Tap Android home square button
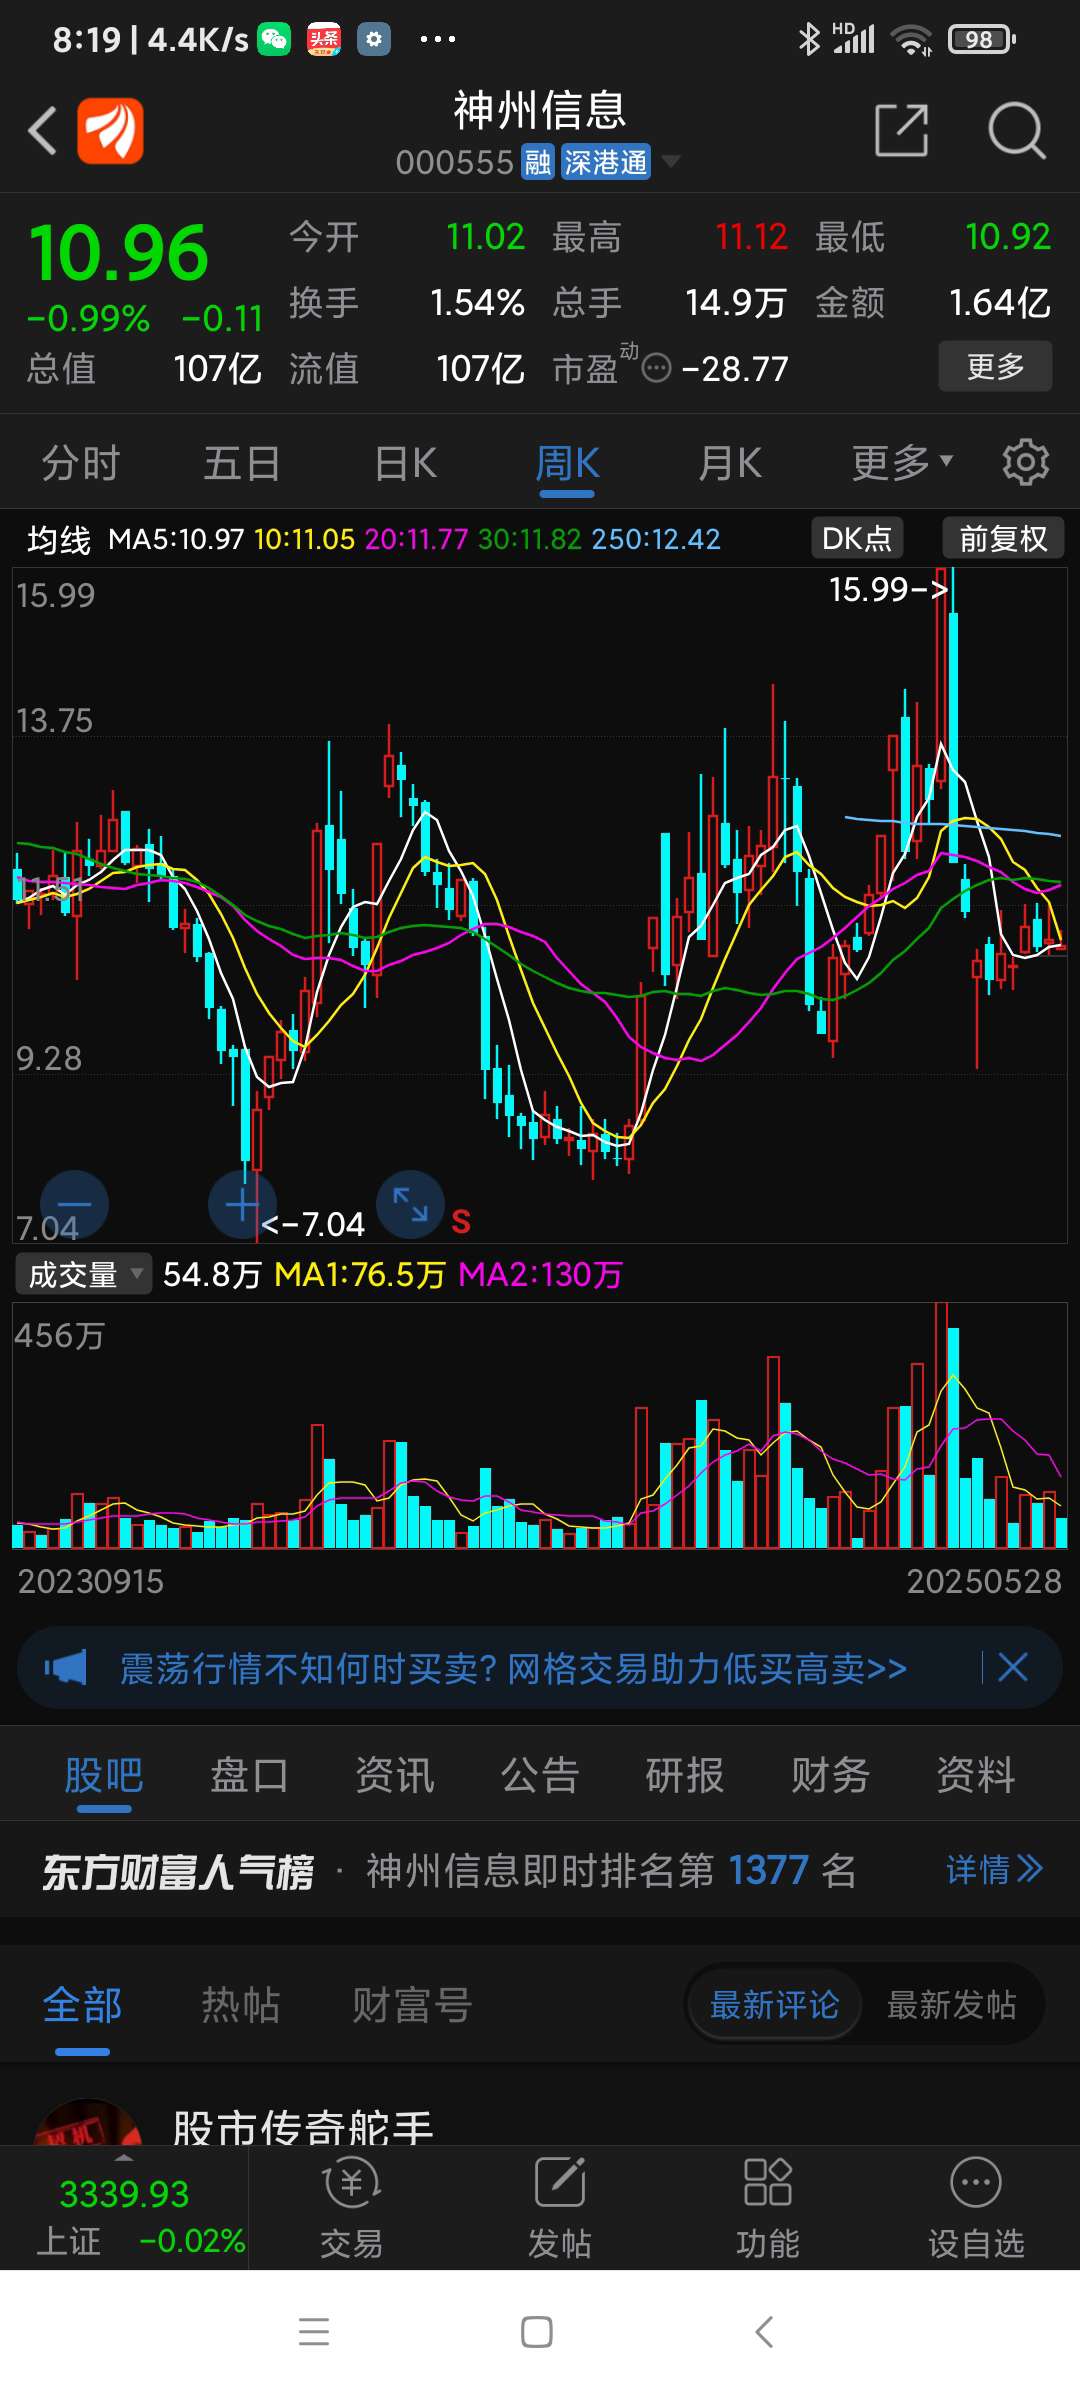 tap(537, 2332)
